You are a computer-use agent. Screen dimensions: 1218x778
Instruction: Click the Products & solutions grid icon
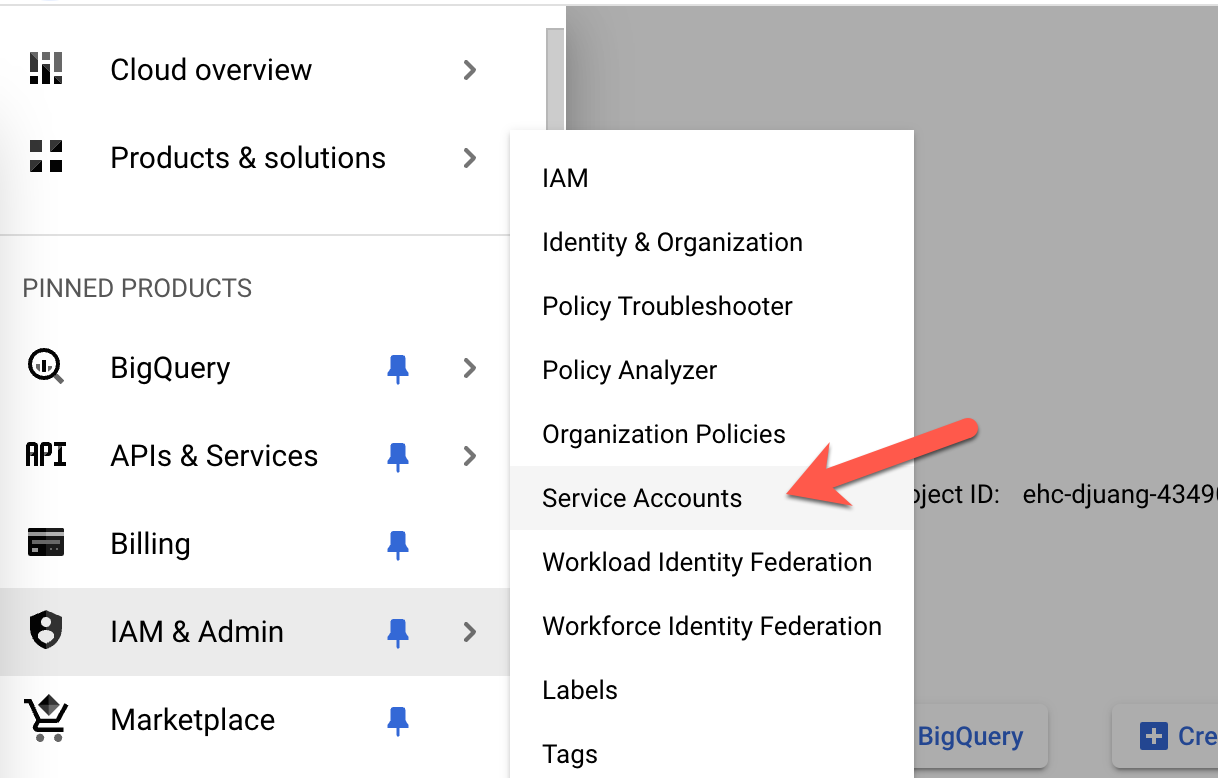(x=47, y=157)
